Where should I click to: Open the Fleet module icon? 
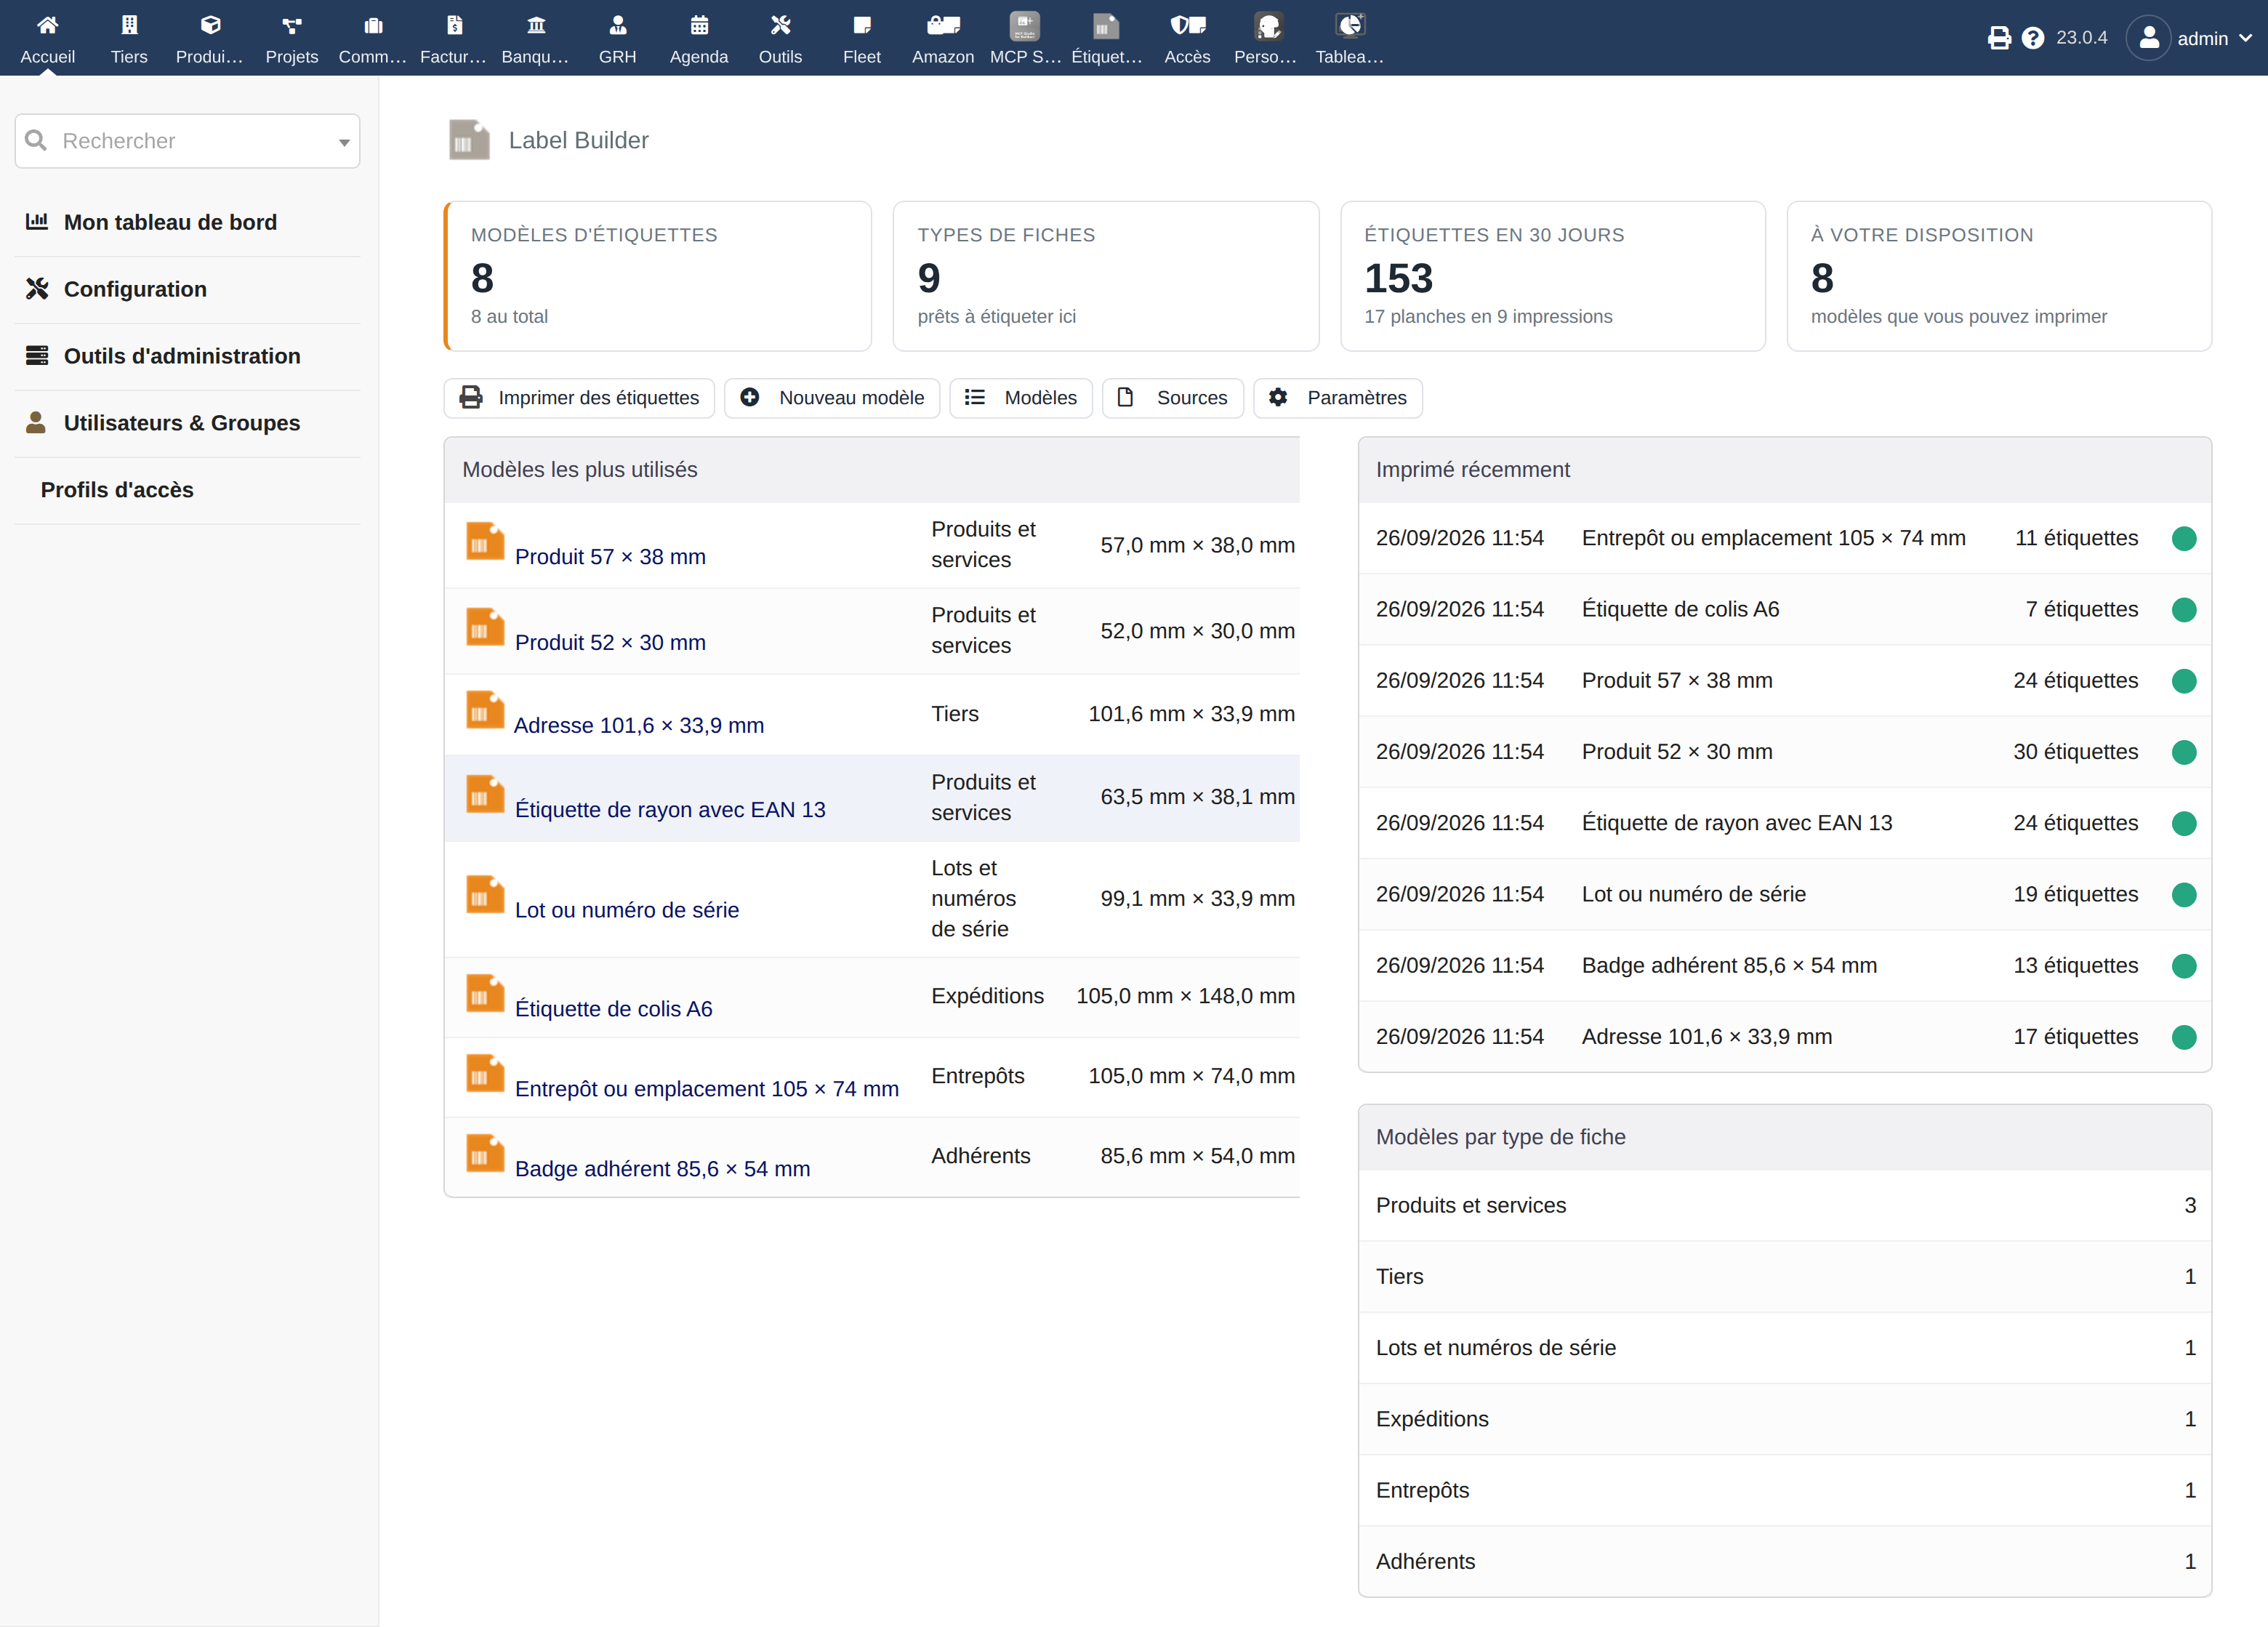tap(861, 25)
